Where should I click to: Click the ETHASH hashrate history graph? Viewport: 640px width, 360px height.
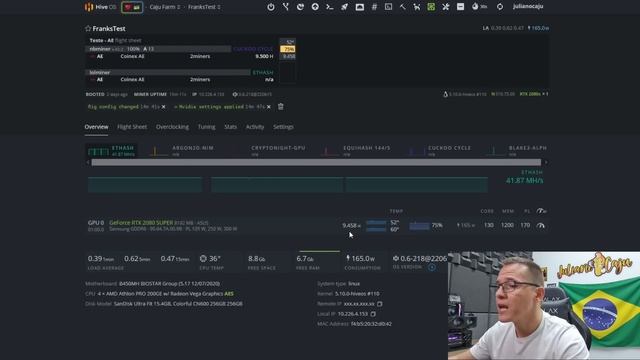[x=288, y=184]
